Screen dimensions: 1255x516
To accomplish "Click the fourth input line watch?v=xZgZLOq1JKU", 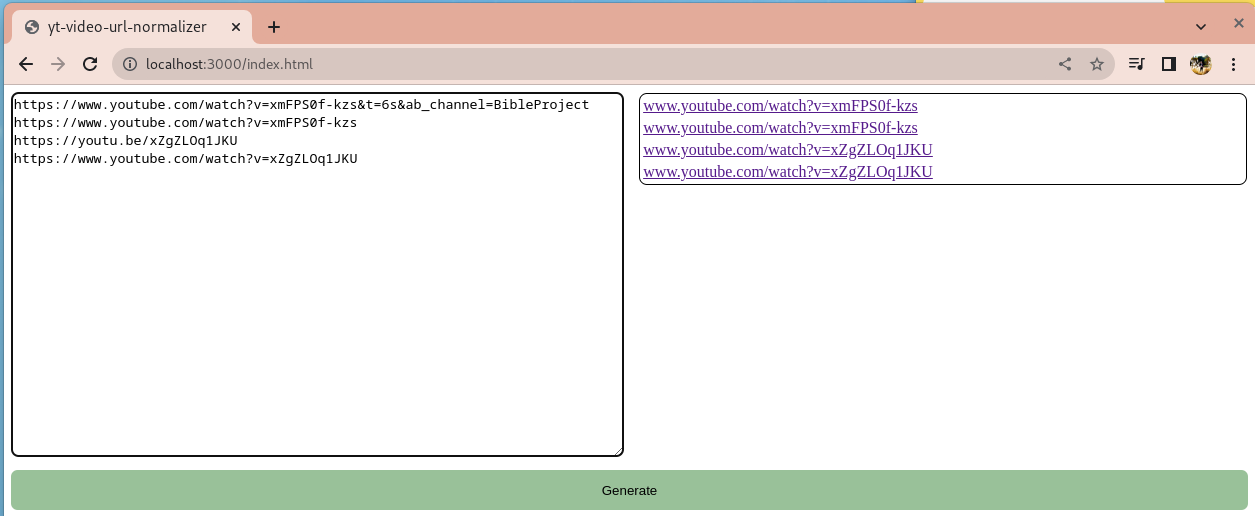I will pyautogui.click(x=185, y=158).
